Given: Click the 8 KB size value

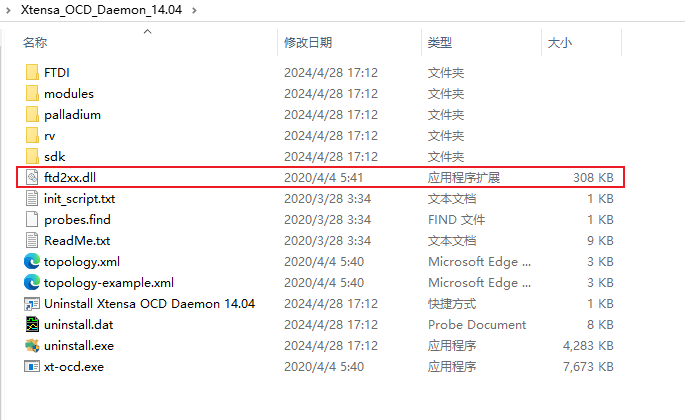Looking at the screenshot, I should click(x=600, y=325).
